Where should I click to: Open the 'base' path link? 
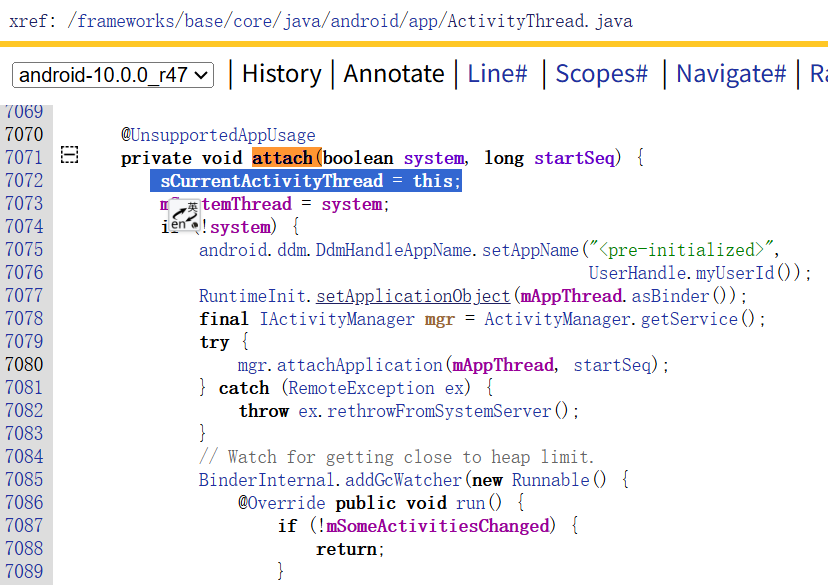[x=204, y=21]
